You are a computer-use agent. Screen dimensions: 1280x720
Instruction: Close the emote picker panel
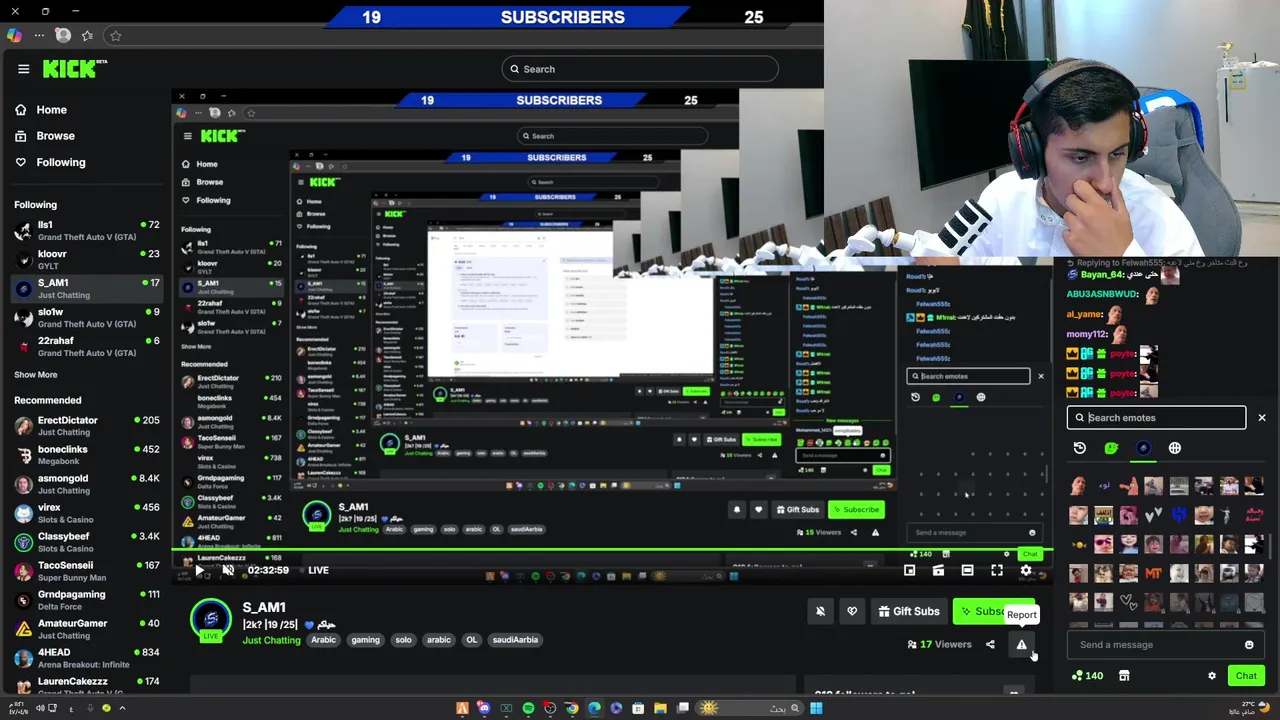pyautogui.click(x=1262, y=418)
